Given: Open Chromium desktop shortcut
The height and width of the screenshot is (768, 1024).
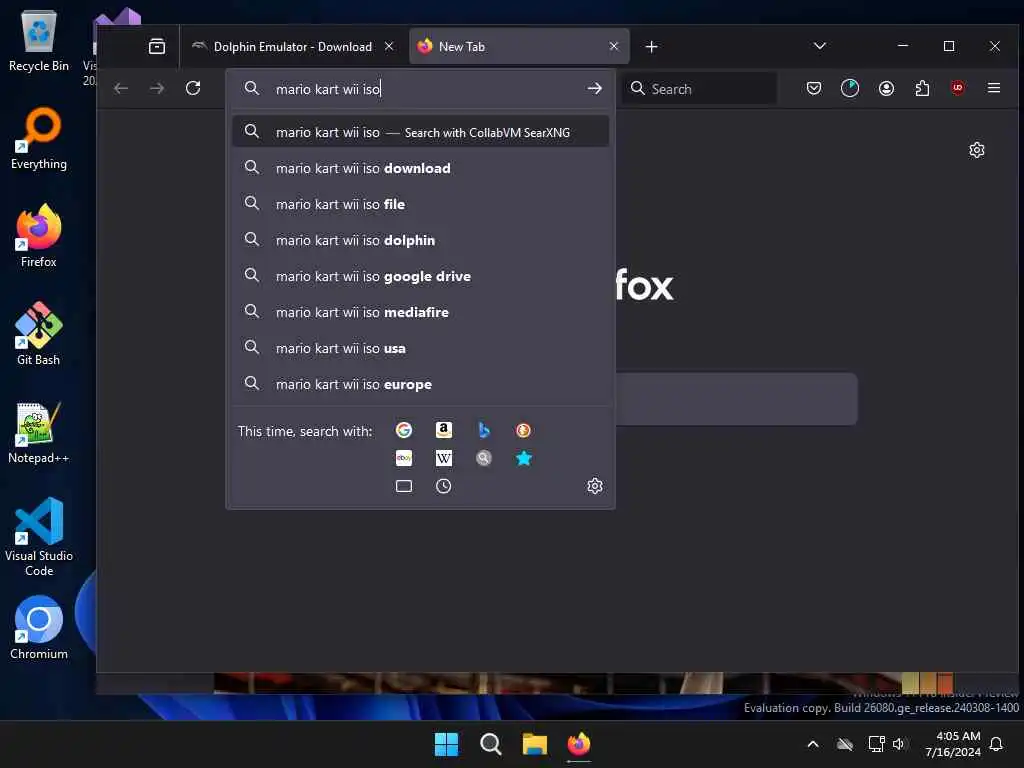Looking at the screenshot, I should (x=39, y=628).
